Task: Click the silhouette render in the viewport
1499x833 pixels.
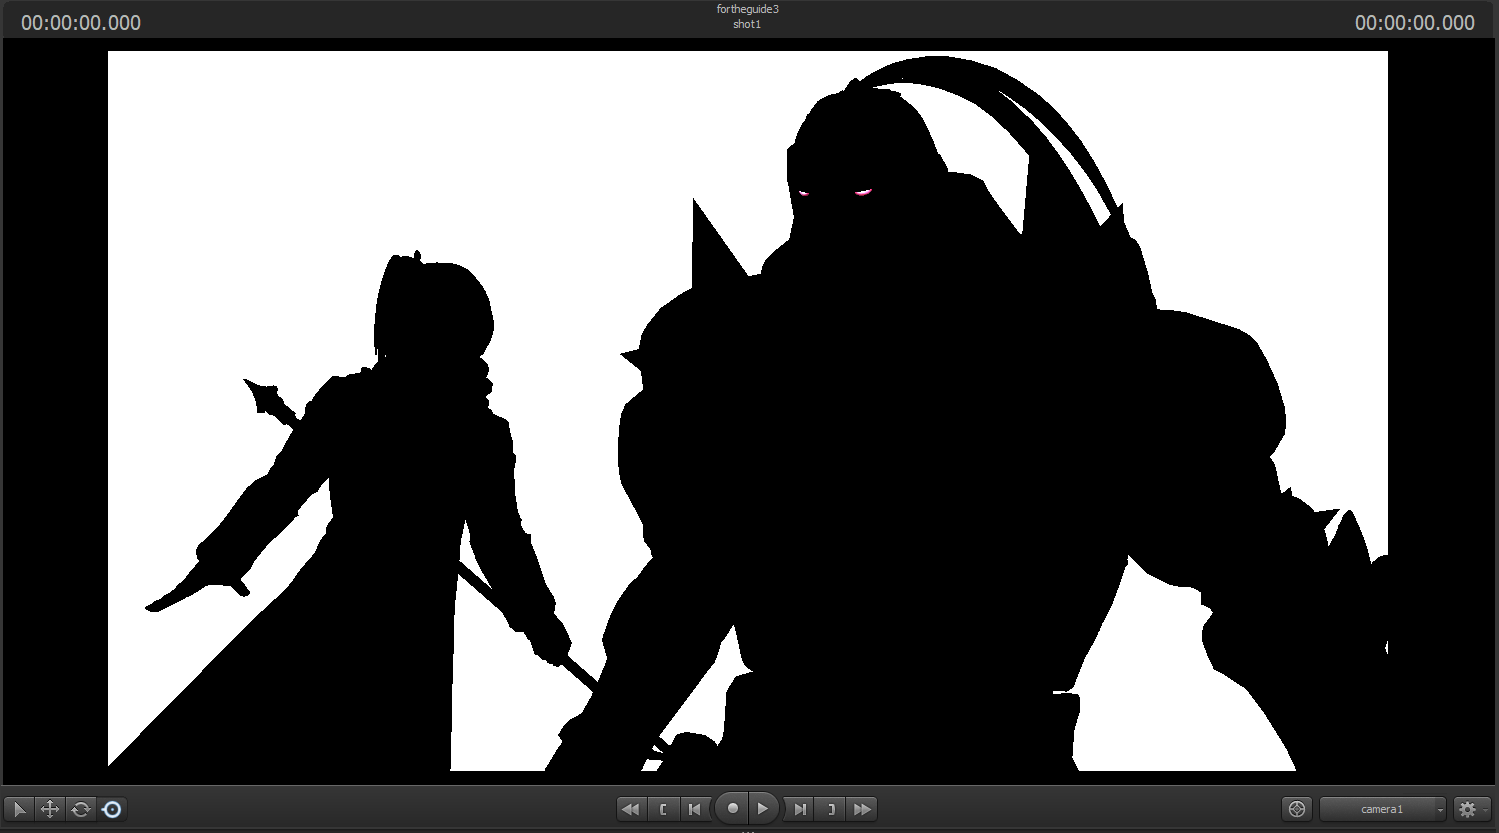Action: pyautogui.click(x=747, y=411)
